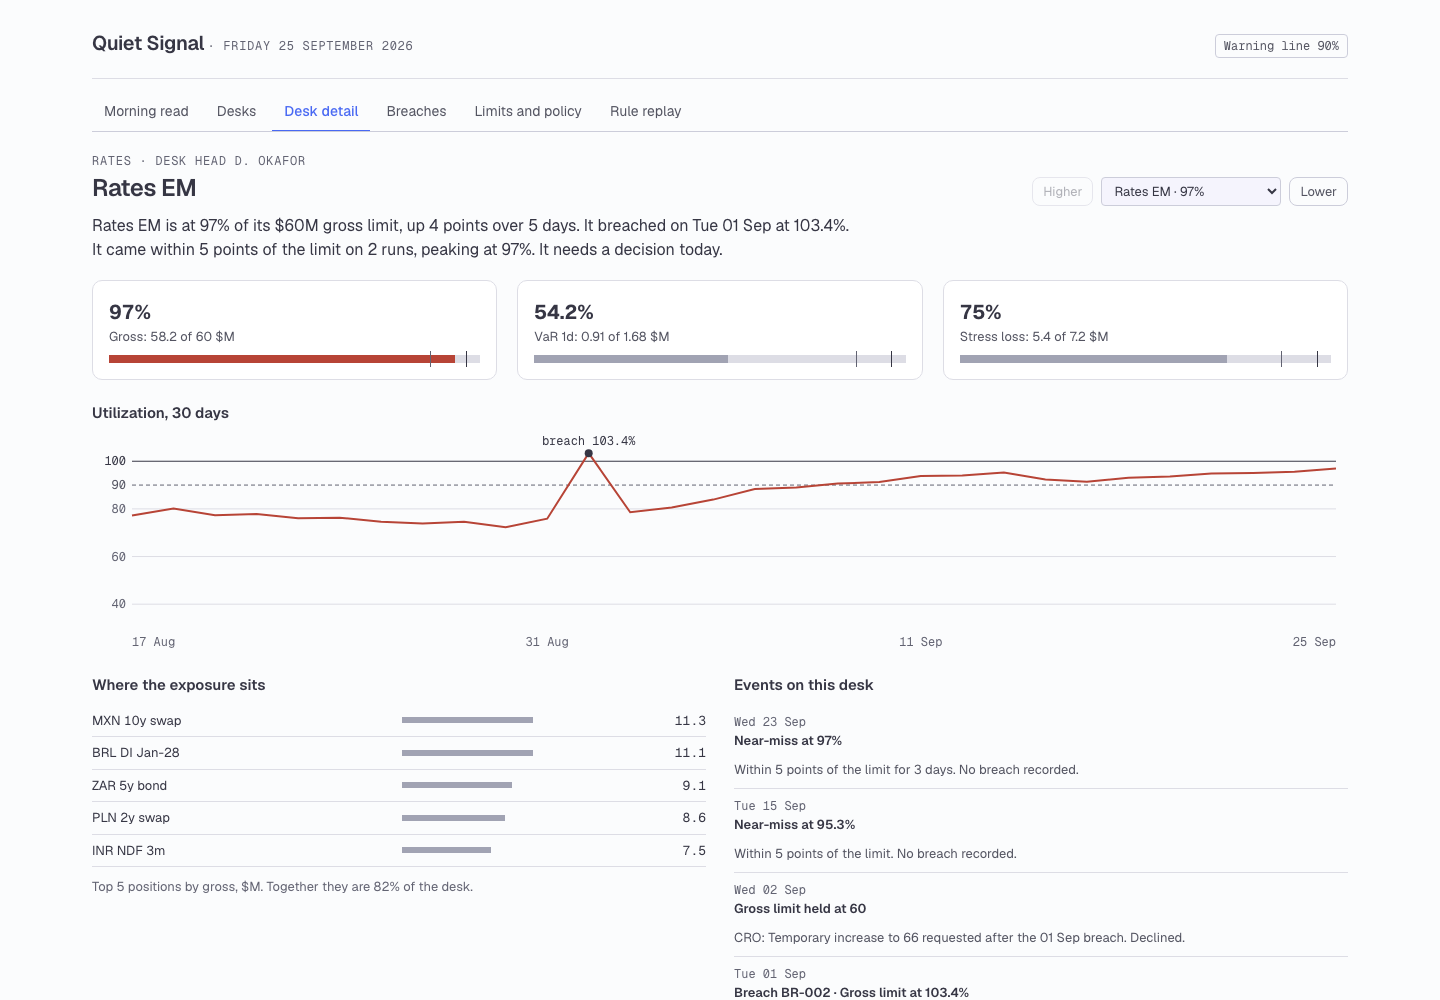Open the Near-miss at 97% event
Screen dimensions: 1440x1000
[1041, 746]
